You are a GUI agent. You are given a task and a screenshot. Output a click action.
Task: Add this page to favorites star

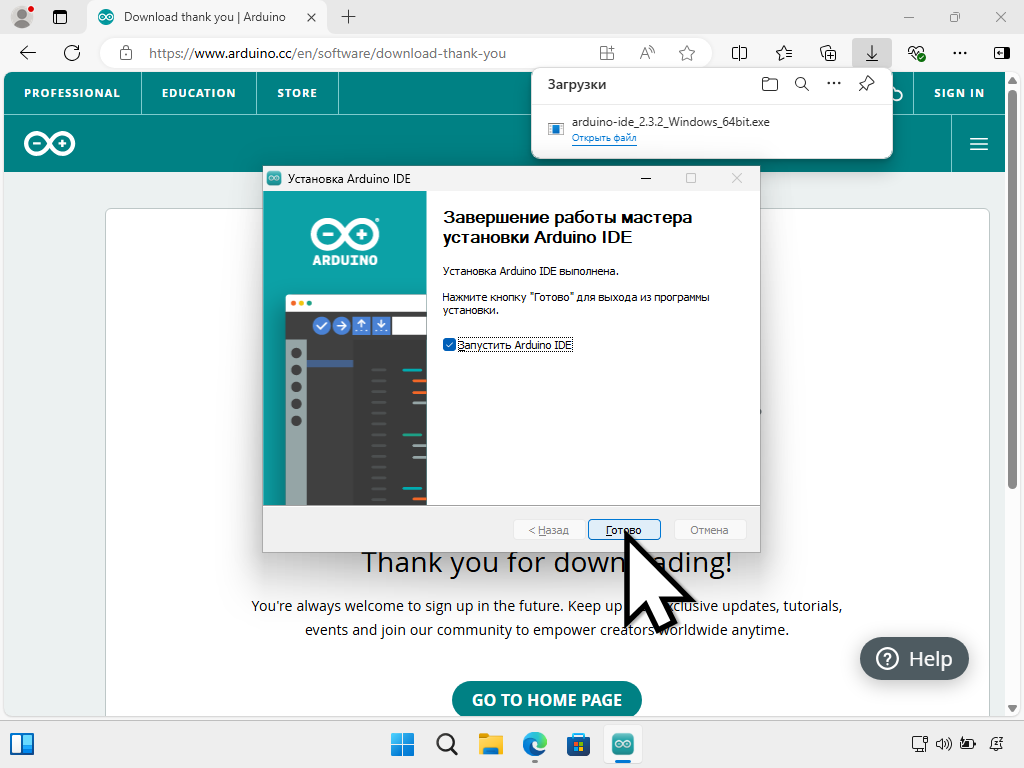pyautogui.click(x=686, y=53)
